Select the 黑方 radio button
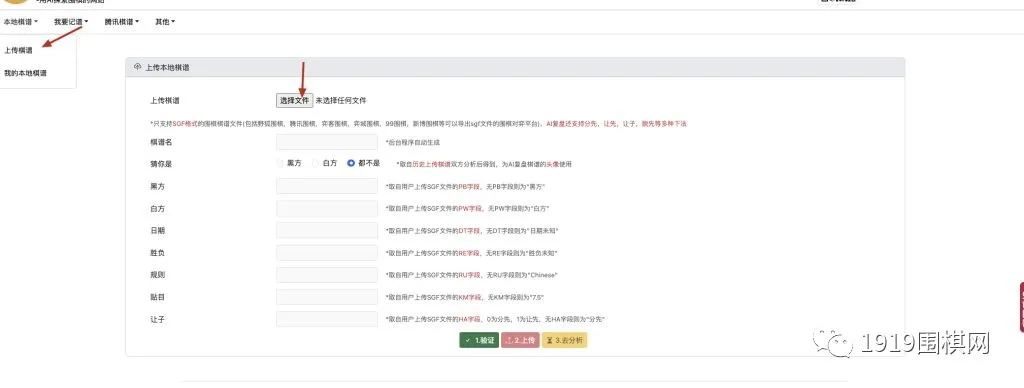The image size is (1024, 388). pos(281,163)
